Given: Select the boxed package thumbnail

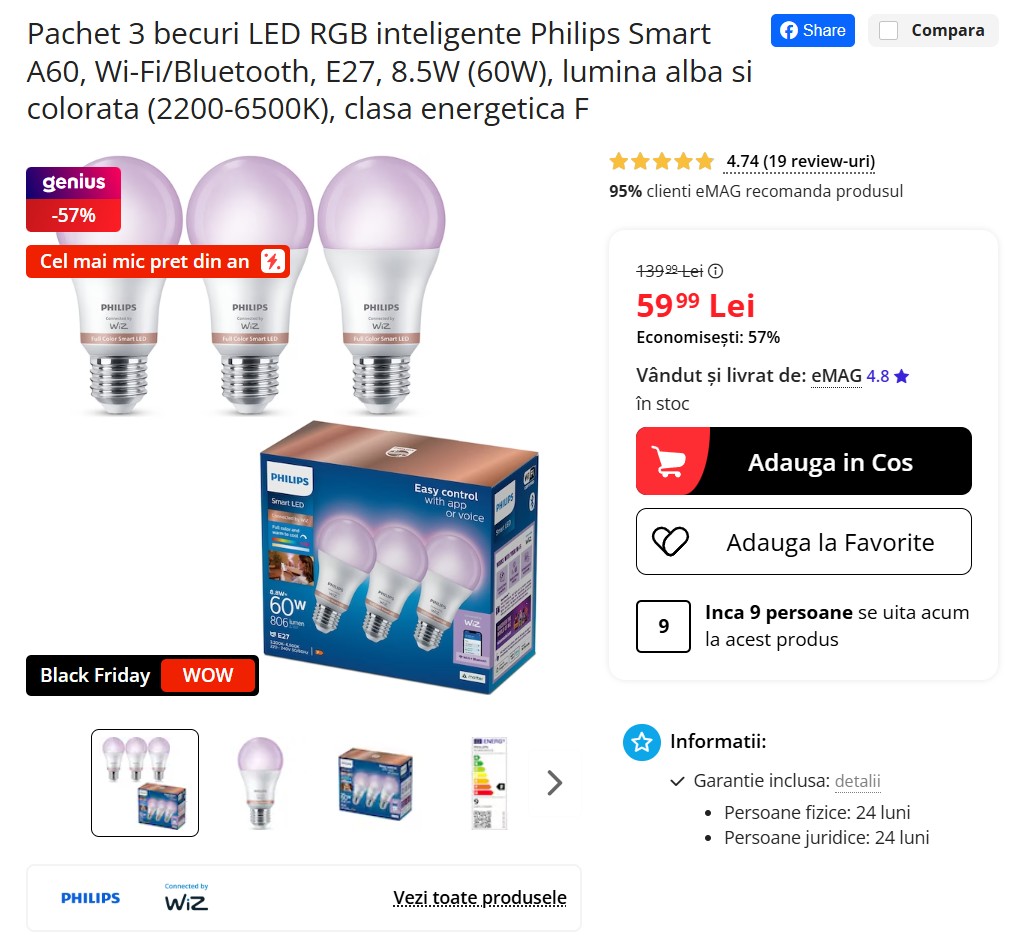Looking at the screenshot, I should coord(376,783).
